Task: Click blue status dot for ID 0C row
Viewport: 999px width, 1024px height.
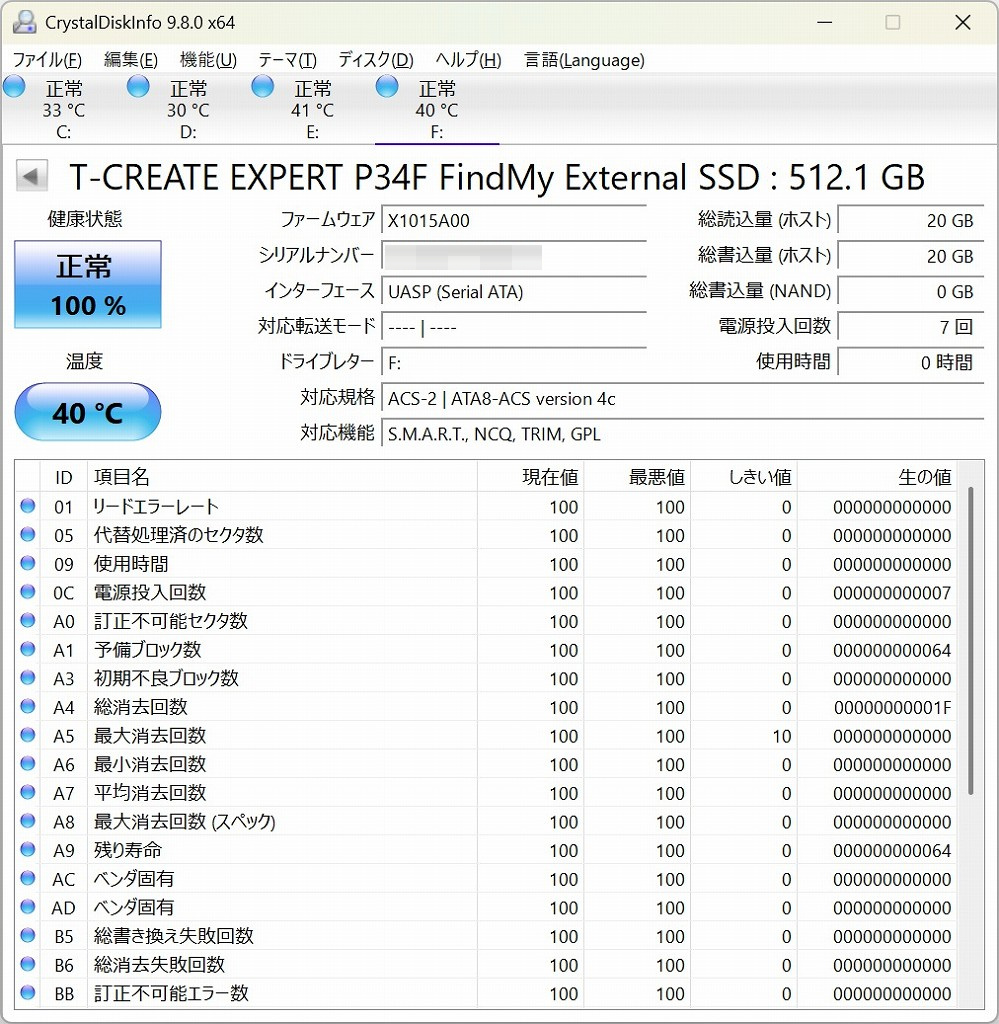Action: pos(27,592)
